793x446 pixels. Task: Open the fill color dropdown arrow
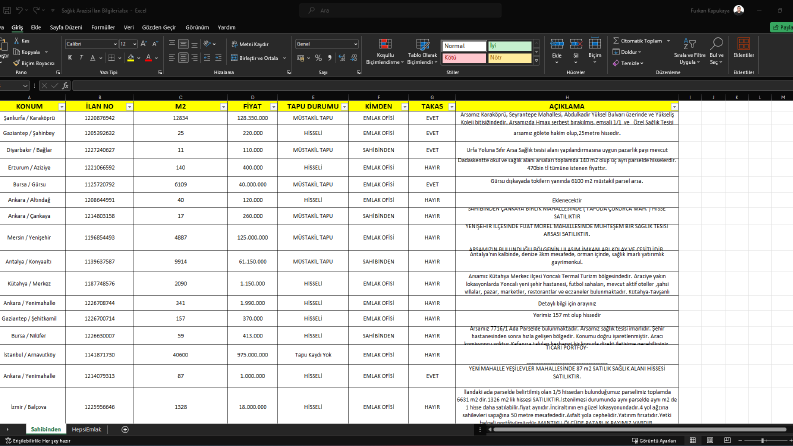click(x=138, y=58)
